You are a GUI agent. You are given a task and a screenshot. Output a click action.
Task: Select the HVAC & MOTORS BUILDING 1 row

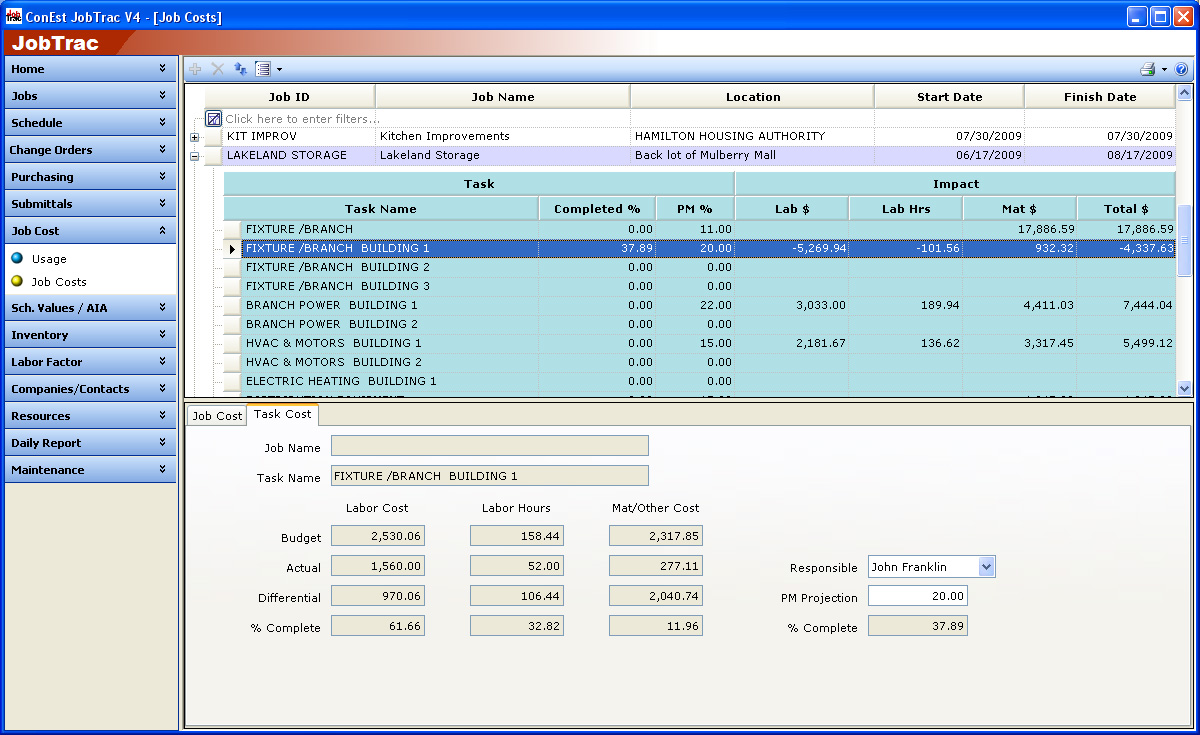[x=699, y=343]
